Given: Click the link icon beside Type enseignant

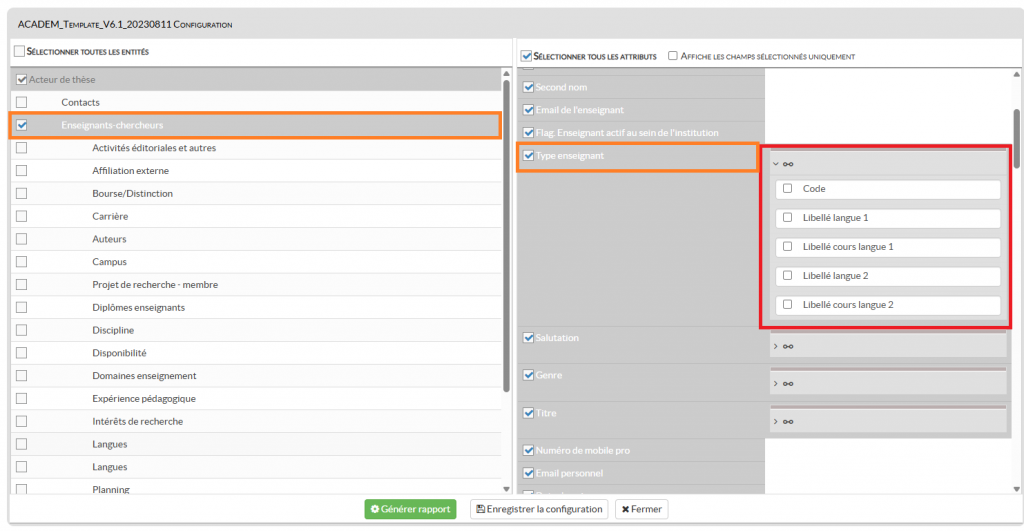Looking at the screenshot, I should [789, 164].
